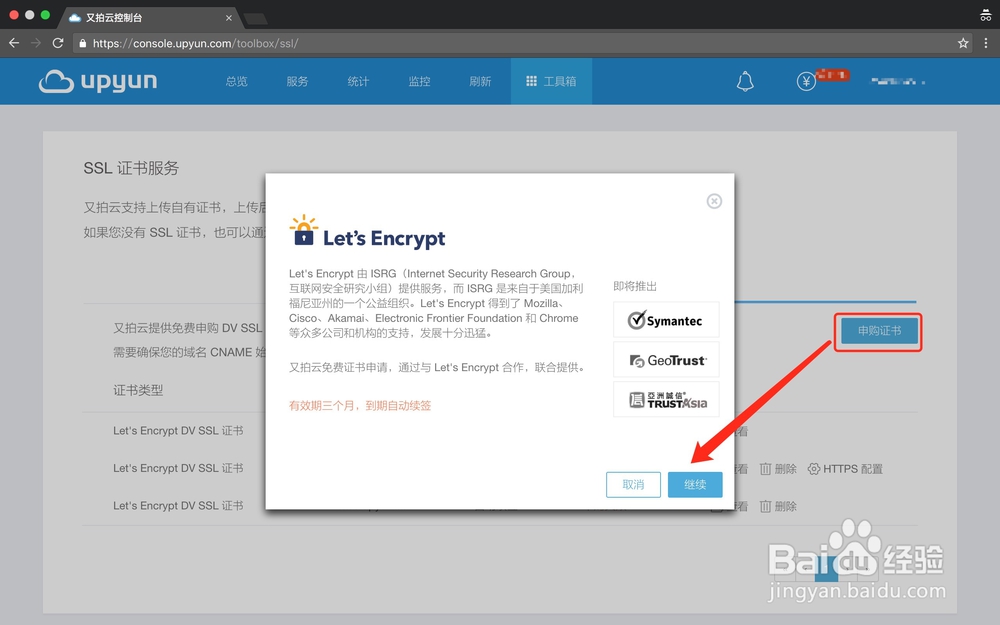Image resolution: width=1000 pixels, height=625 pixels.
Task: Close the 又拍云控制台 browser tab
Action: (x=228, y=18)
